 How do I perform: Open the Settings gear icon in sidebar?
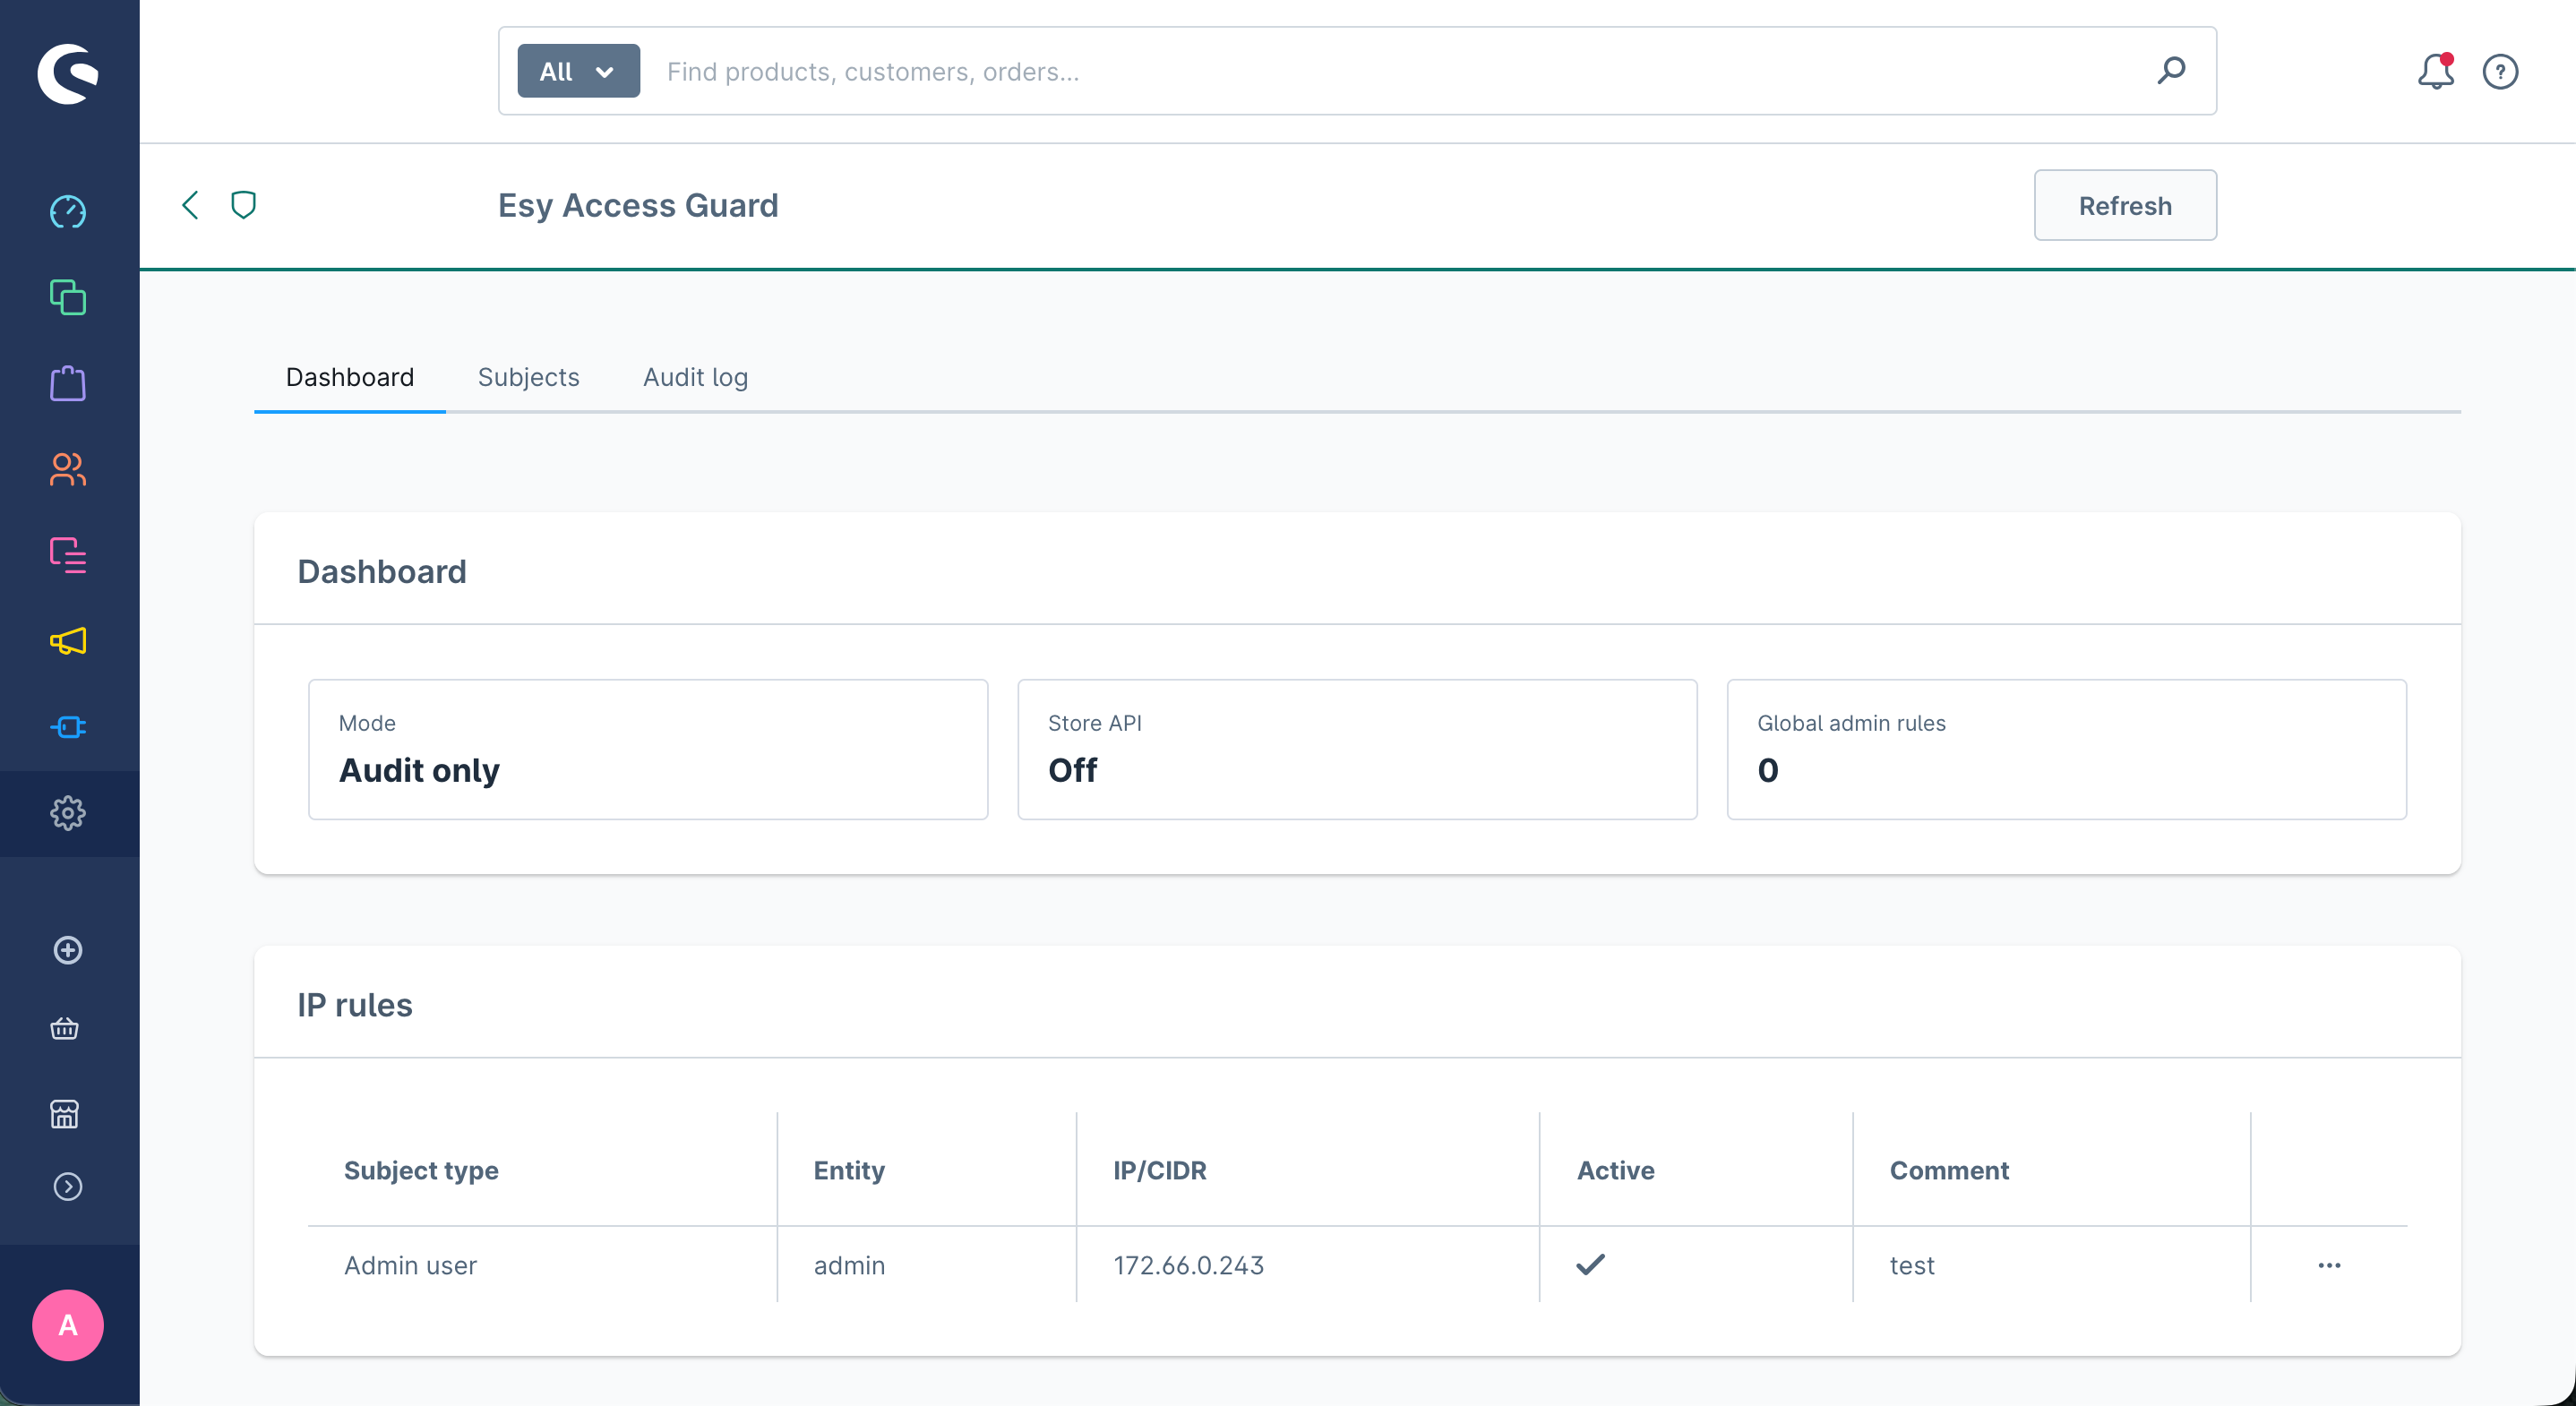68,813
